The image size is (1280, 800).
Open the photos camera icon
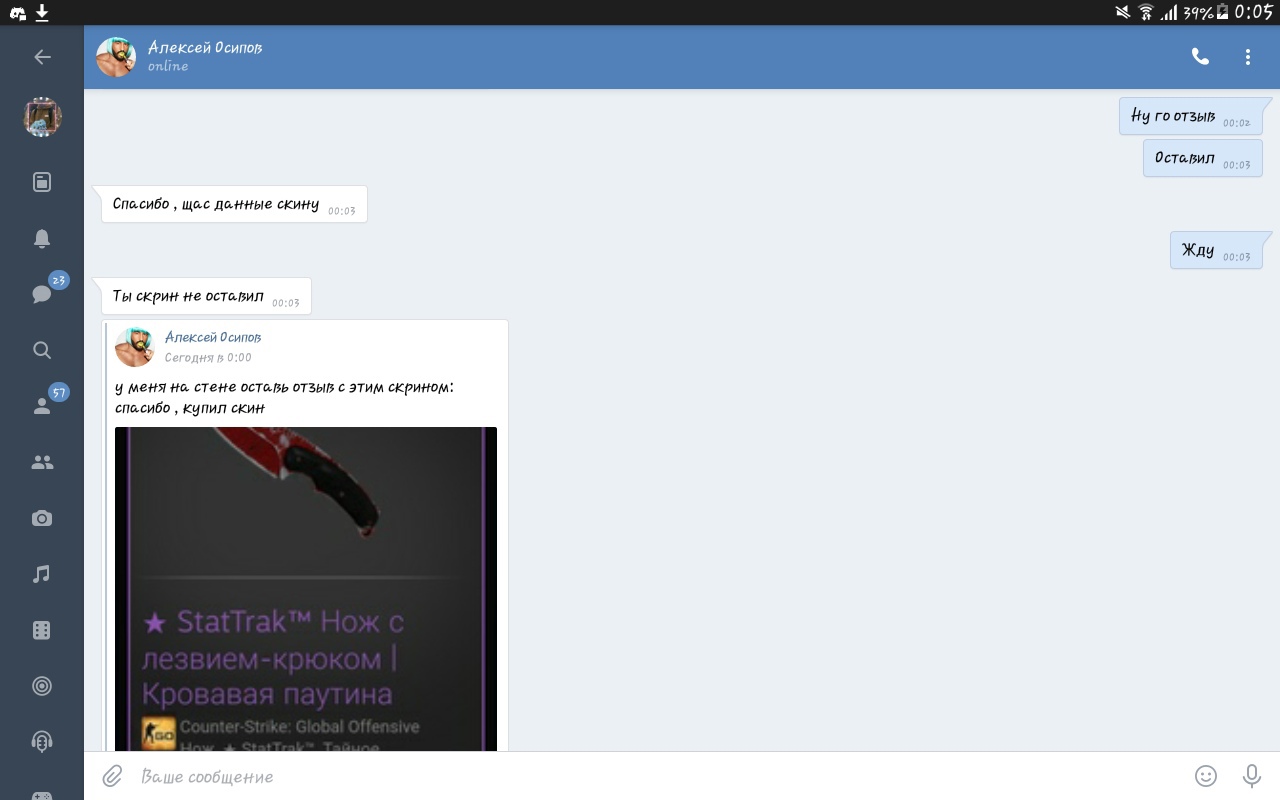pos(42,518)
